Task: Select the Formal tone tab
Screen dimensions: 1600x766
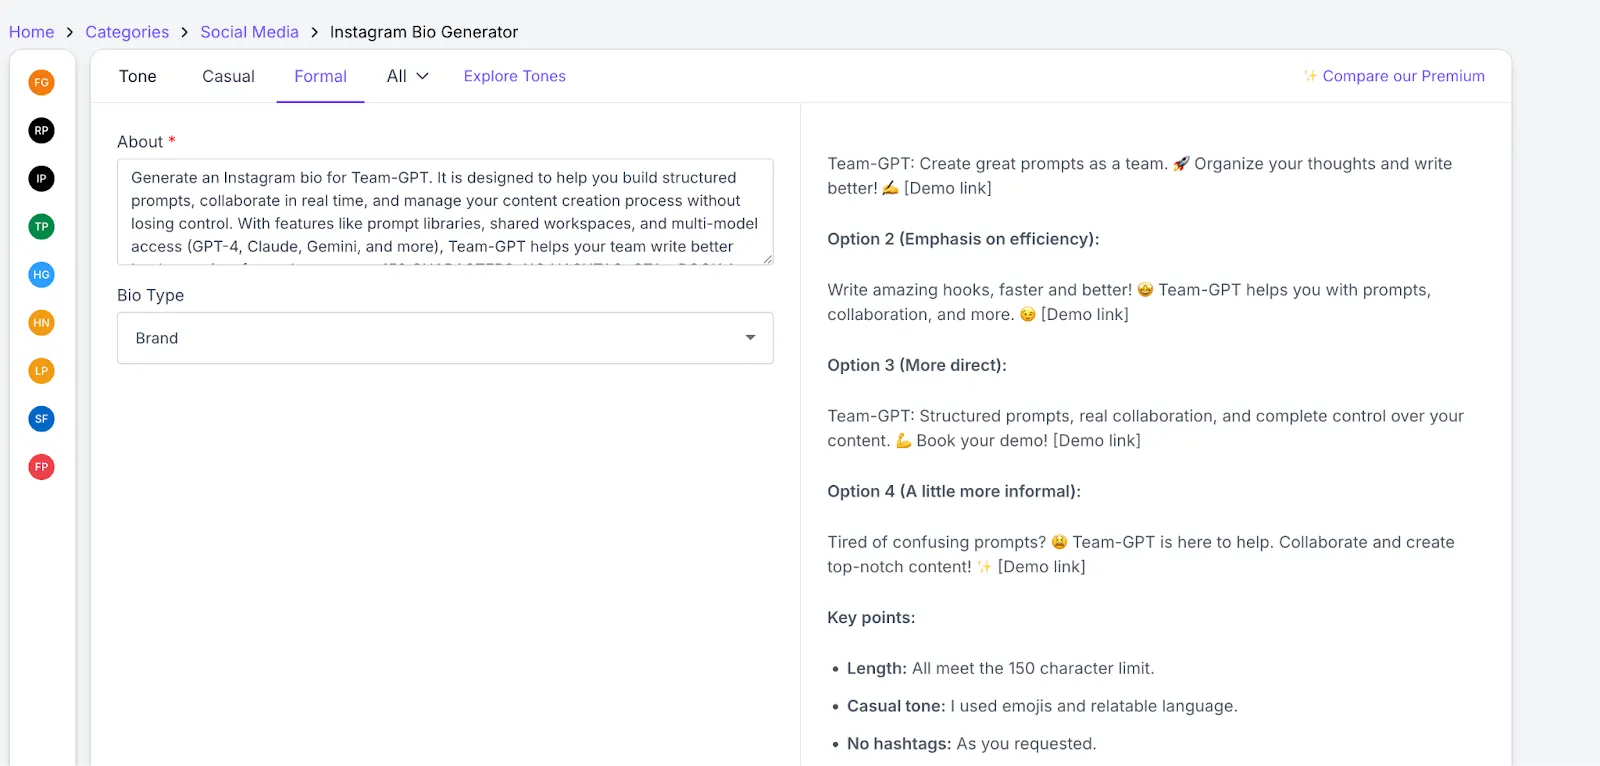Action: click(320, 76)
